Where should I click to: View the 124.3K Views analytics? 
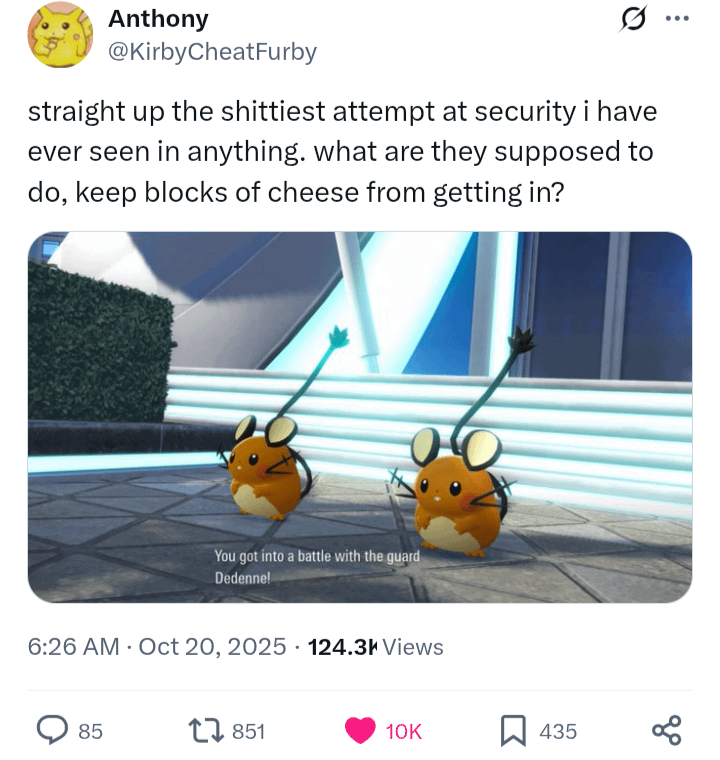point(375,647)
